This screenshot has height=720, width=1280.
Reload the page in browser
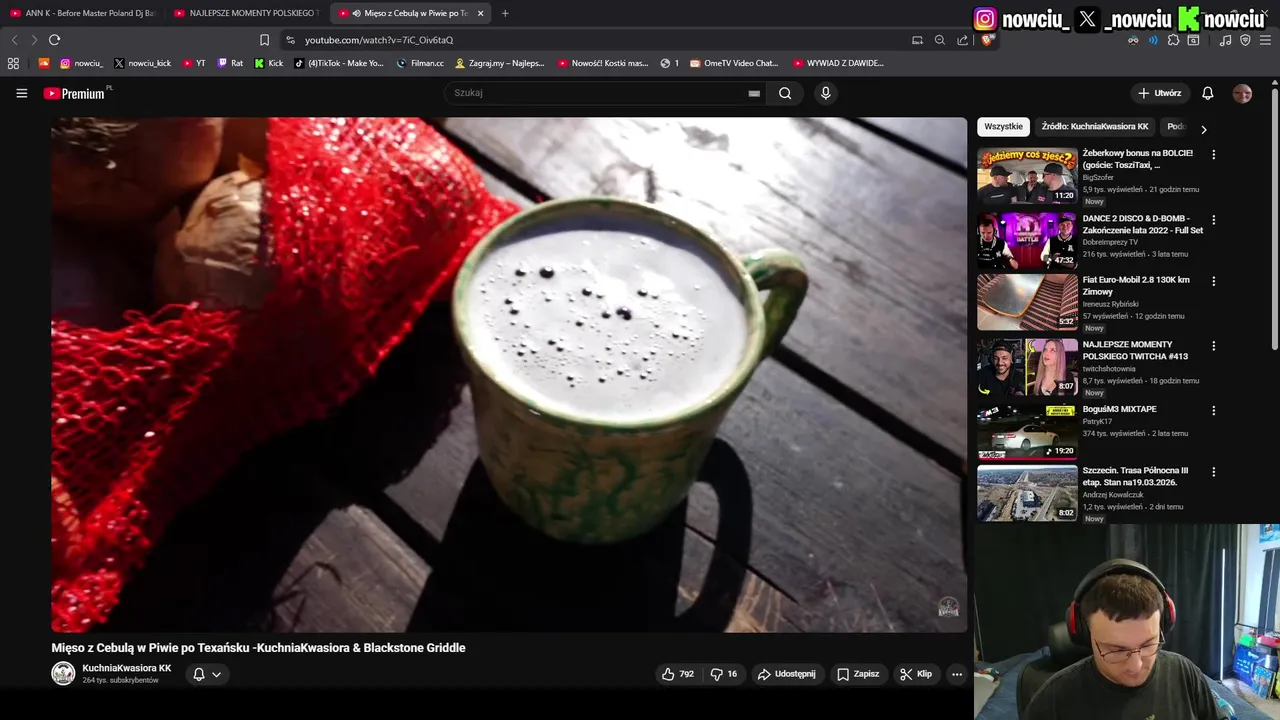tap(54, 40)
